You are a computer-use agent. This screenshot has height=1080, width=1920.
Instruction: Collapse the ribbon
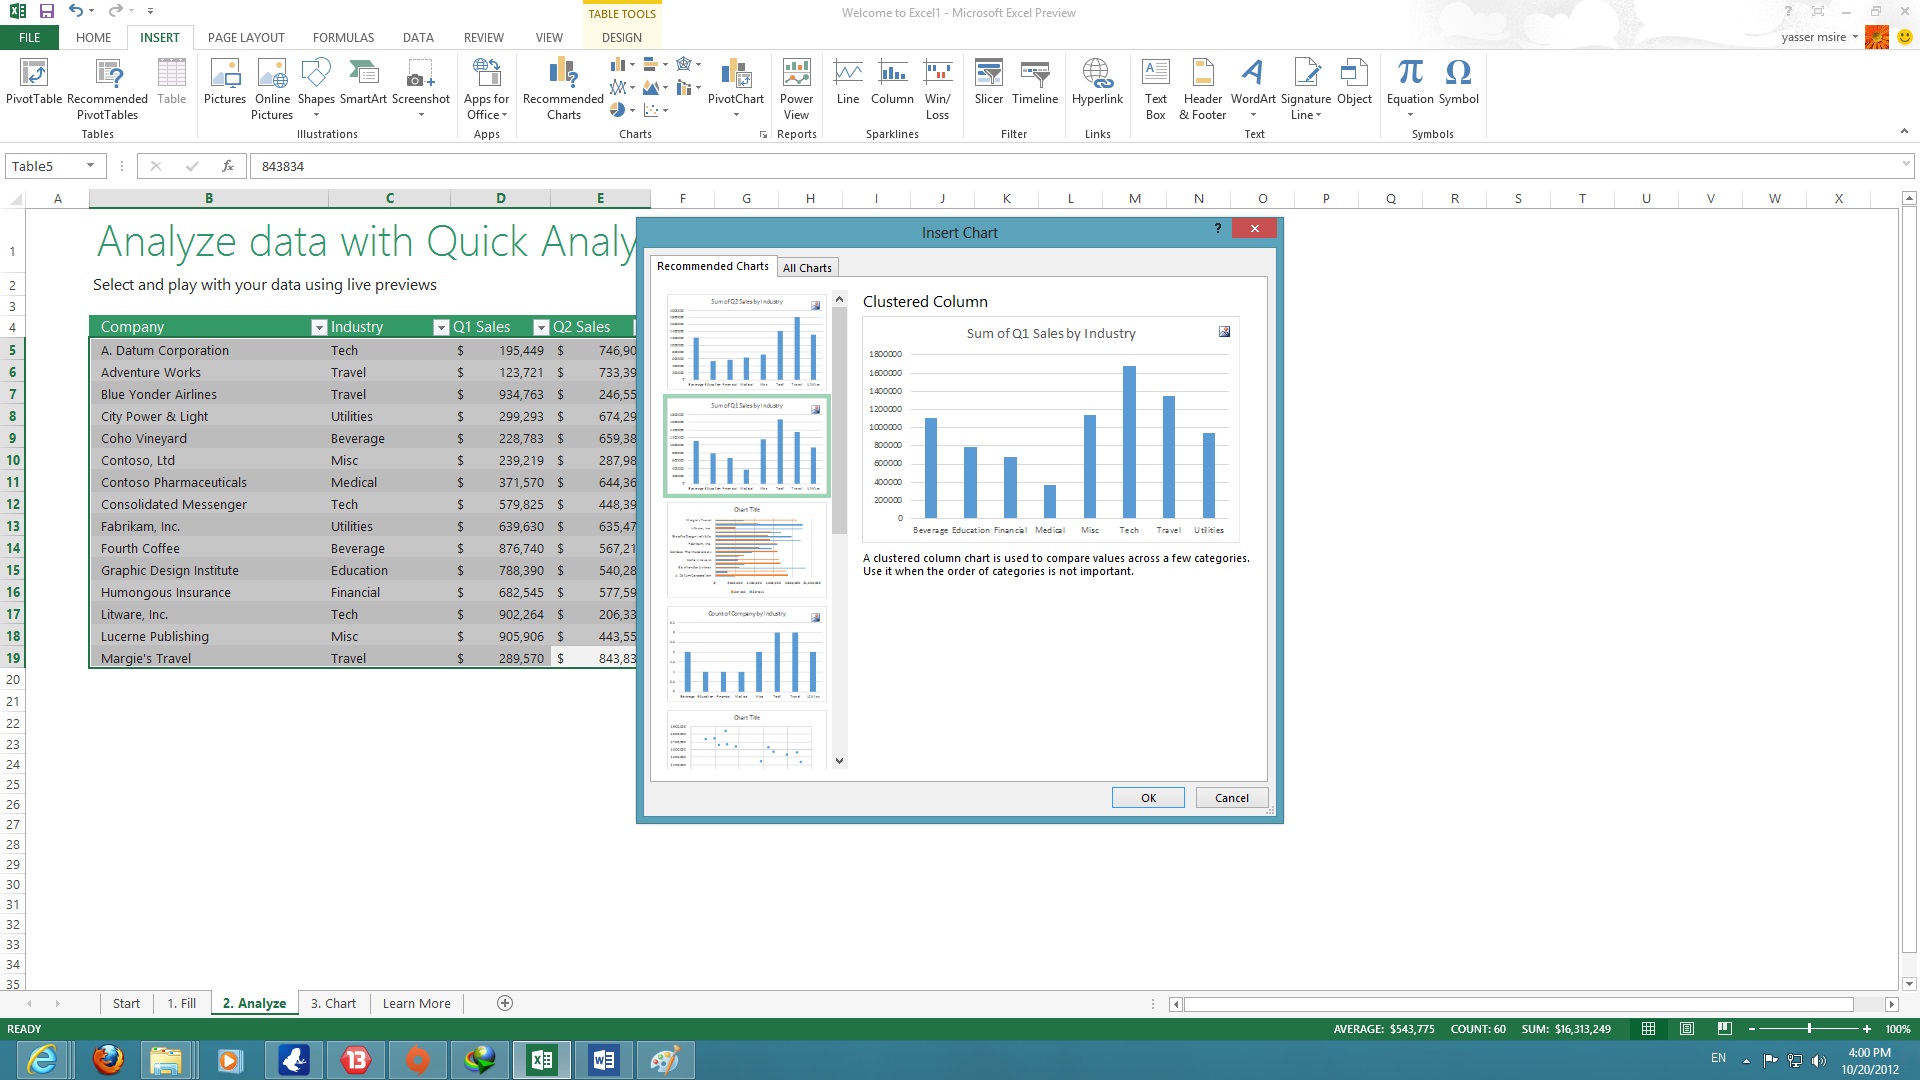click(1904, 131)
